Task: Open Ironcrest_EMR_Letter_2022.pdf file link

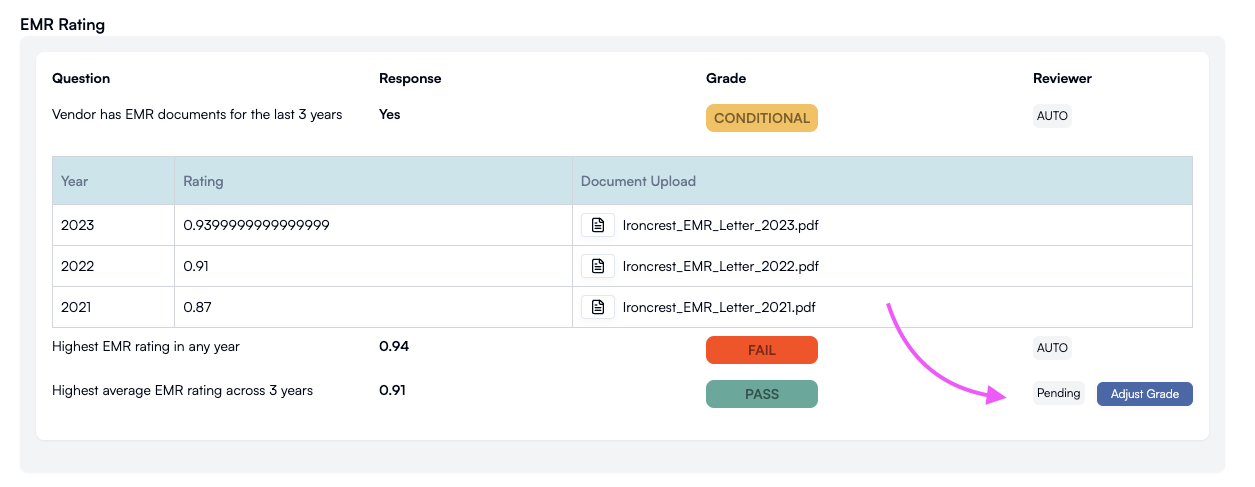Action: [x=720, y=266]
